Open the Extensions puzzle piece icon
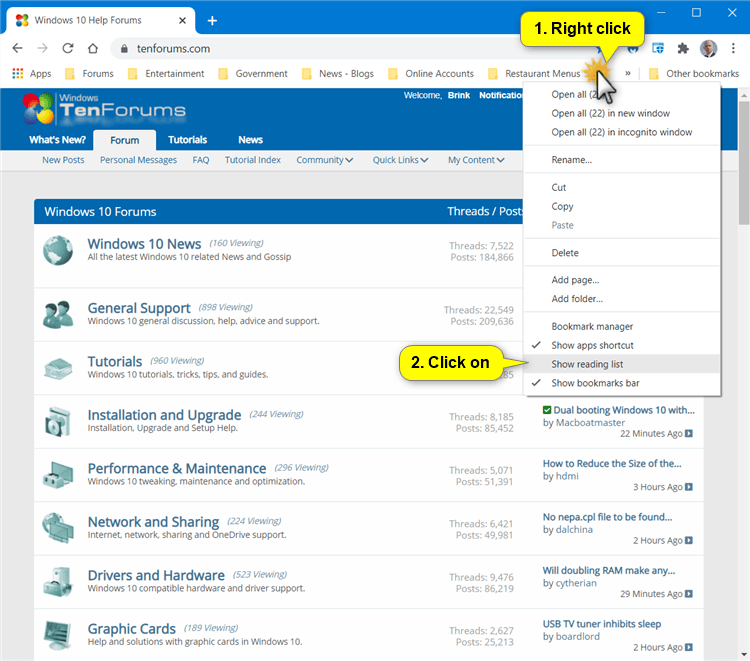 (x=683, y=48)
